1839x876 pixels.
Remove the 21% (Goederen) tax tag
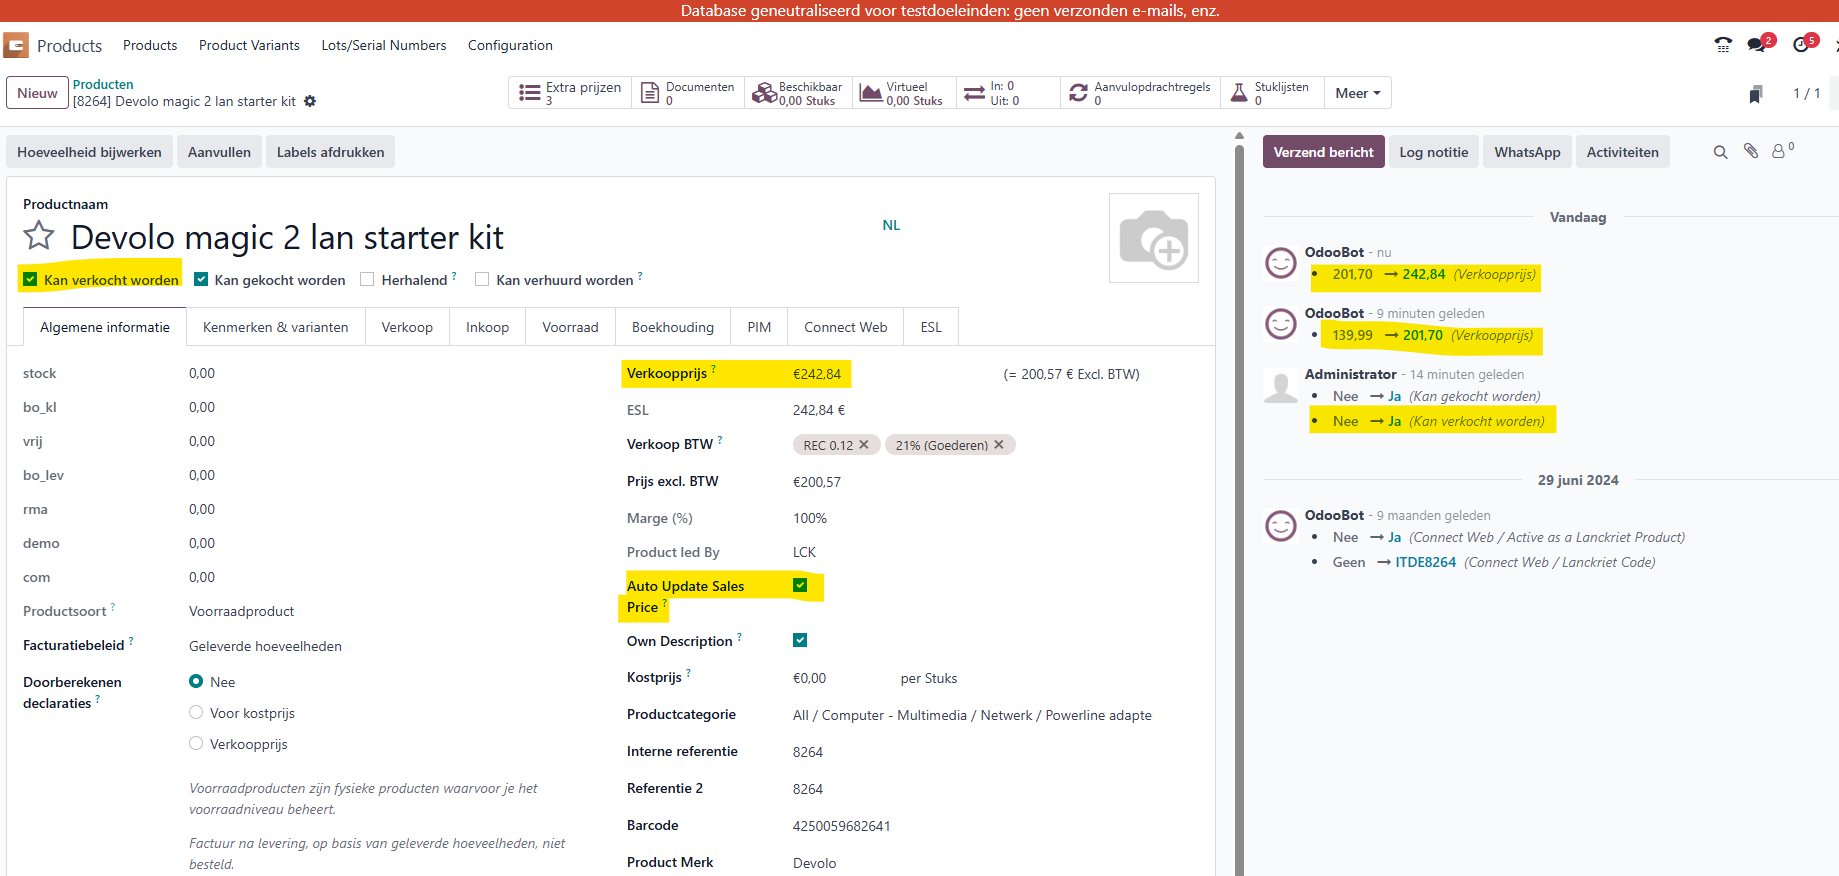999,445
